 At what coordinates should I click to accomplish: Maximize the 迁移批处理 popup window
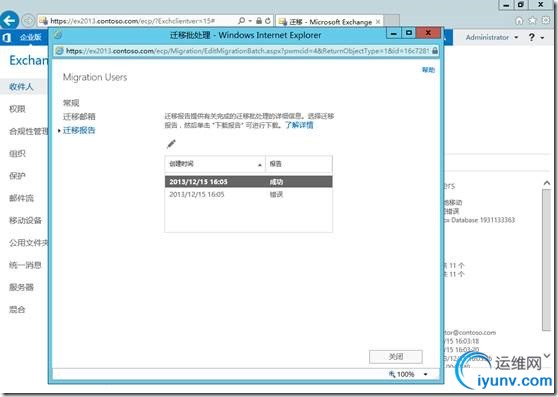tap(409, 33)
